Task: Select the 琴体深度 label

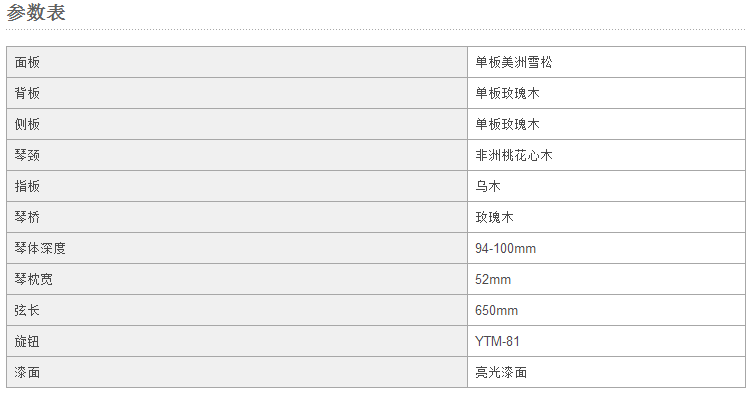Action: pos(39,248)
